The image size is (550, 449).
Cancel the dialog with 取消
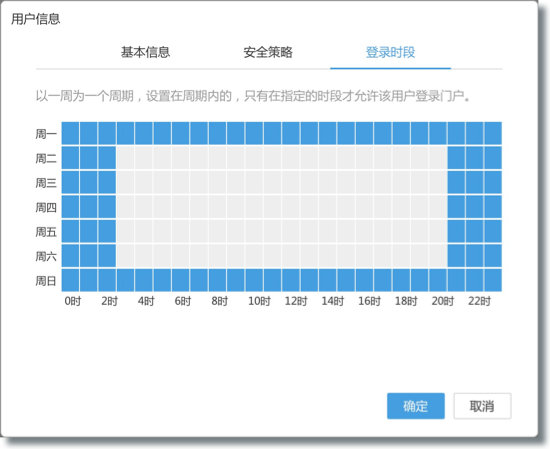coord(482,406)
